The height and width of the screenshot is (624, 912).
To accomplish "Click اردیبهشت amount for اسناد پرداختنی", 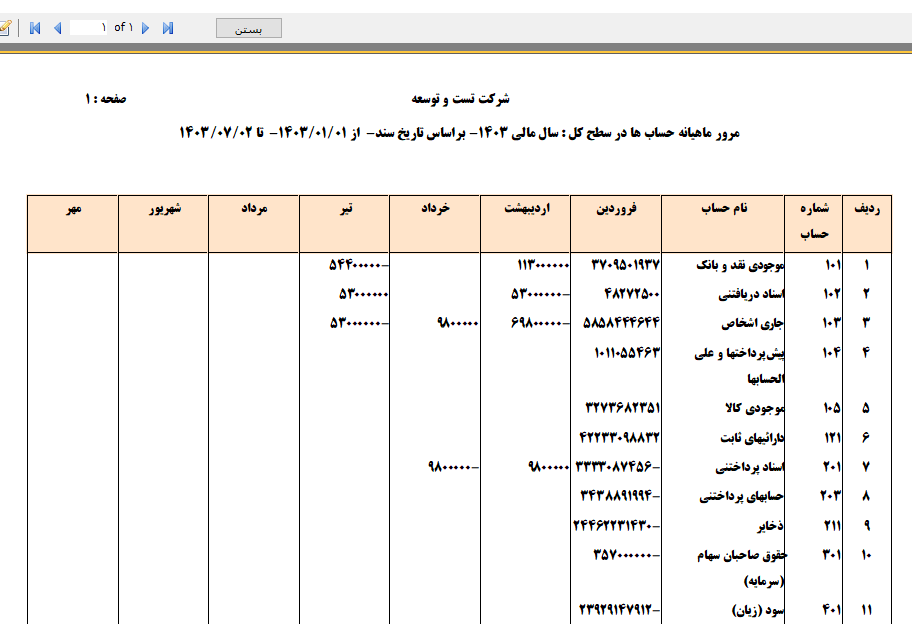I will [548, 467].
